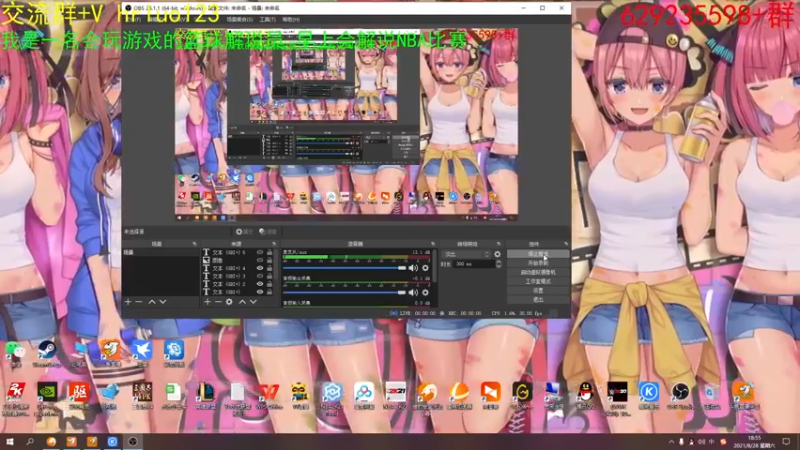This screenshot has width=800, height=450.
Task: Click 停止推流 button in controls
Action: click(538, 254)
